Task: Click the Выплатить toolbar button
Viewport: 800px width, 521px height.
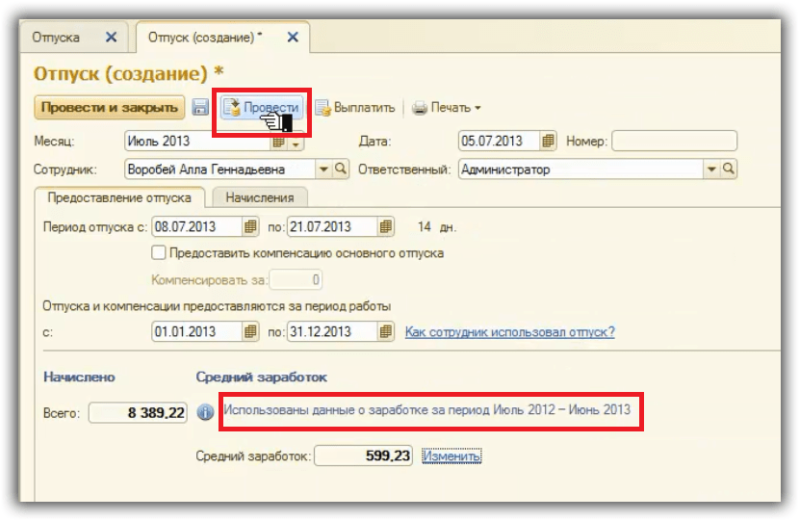Action: (x=355, y=108)
